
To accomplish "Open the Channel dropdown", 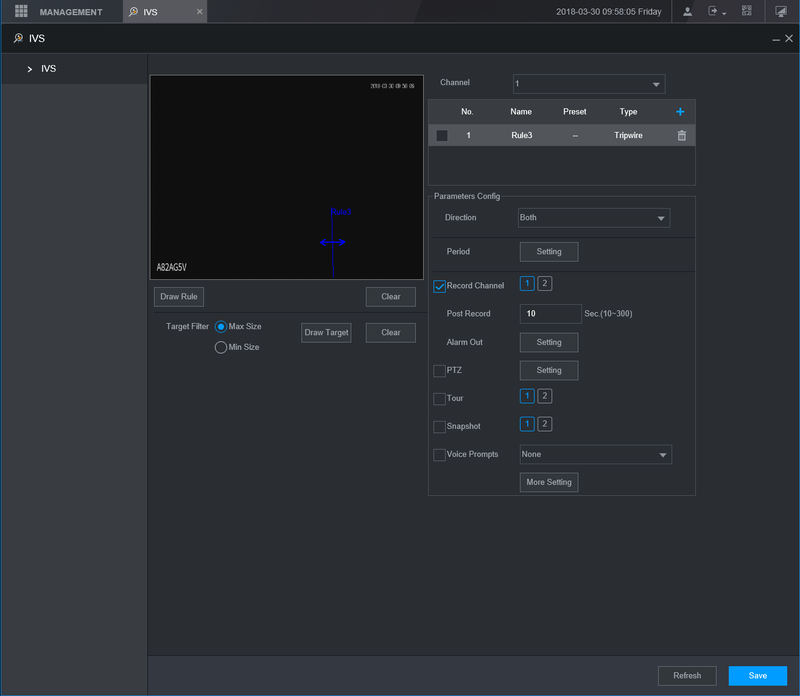I will pos(588,84).
